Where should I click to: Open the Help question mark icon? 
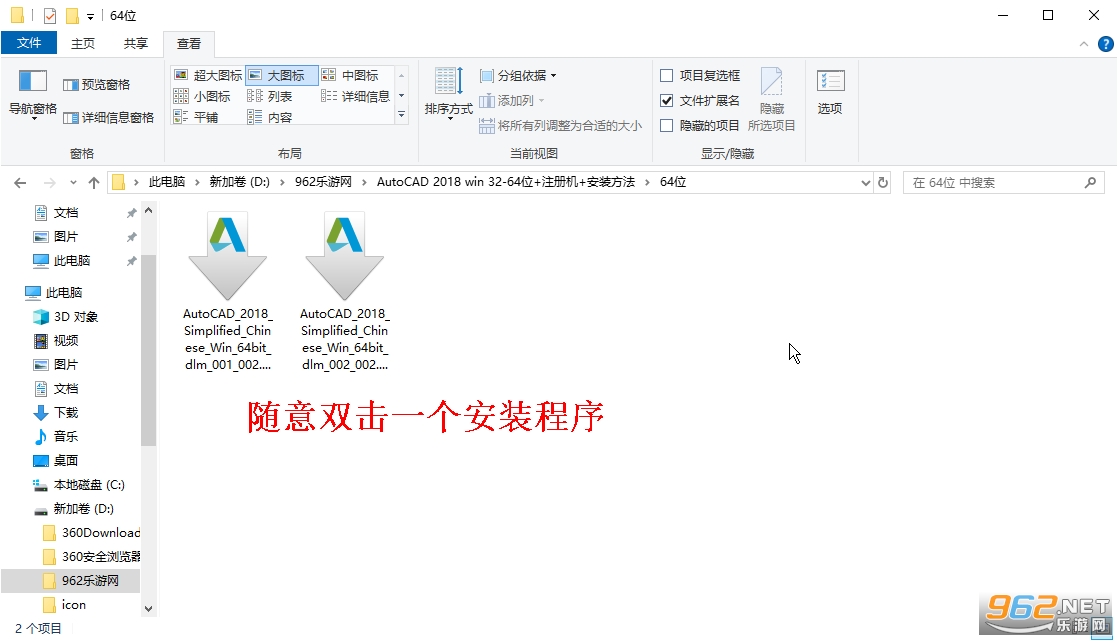click(1105, 44)
